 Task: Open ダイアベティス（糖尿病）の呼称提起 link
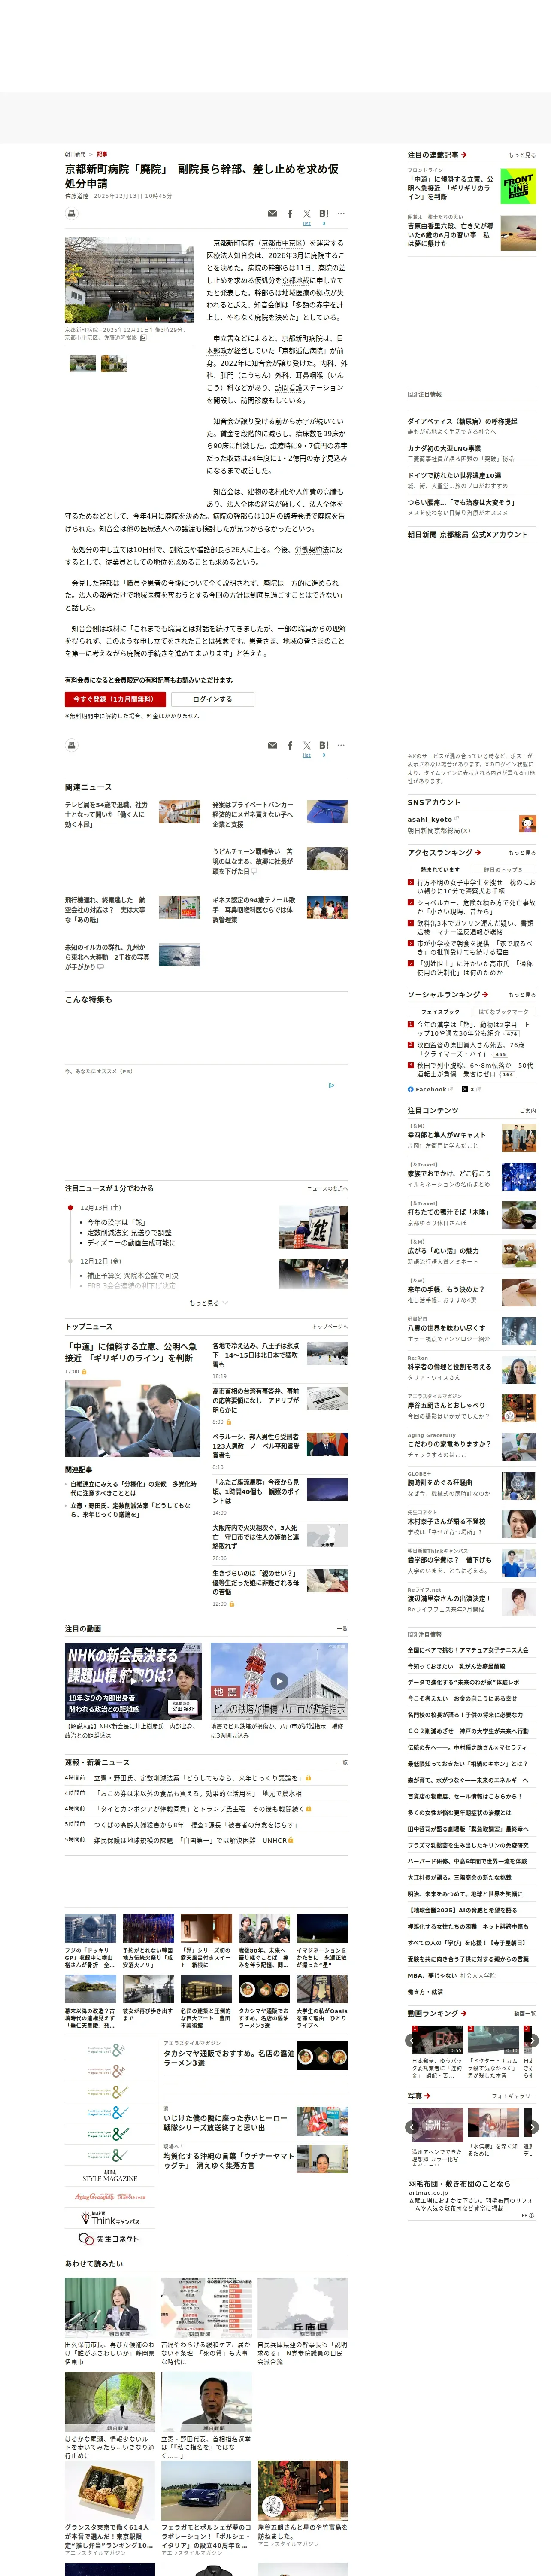point(462,421)
